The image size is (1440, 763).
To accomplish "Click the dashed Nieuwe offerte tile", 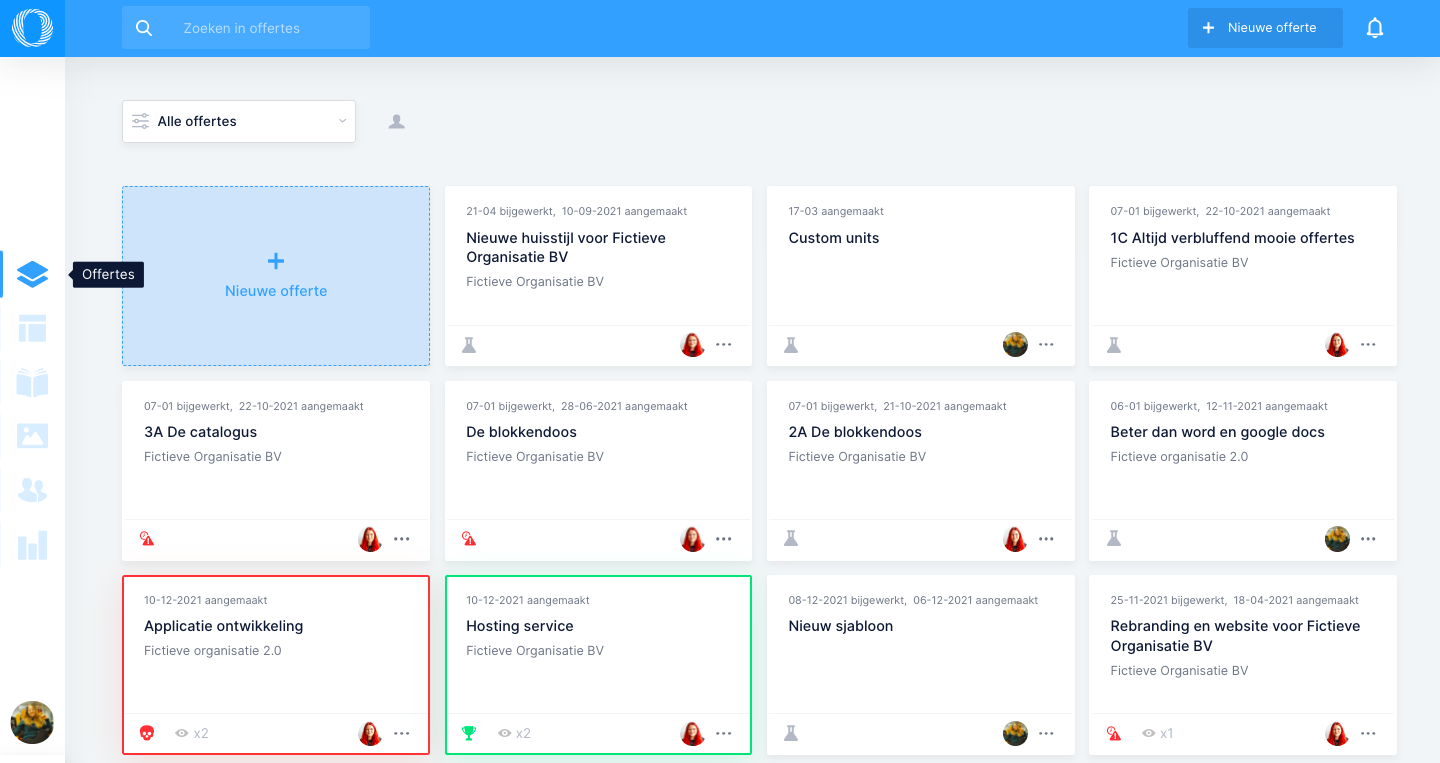I will coord(276,276).
